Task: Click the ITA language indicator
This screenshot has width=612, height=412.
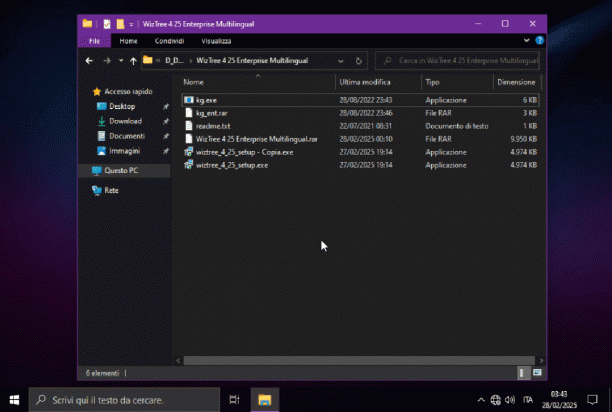Action: point(528,400)
